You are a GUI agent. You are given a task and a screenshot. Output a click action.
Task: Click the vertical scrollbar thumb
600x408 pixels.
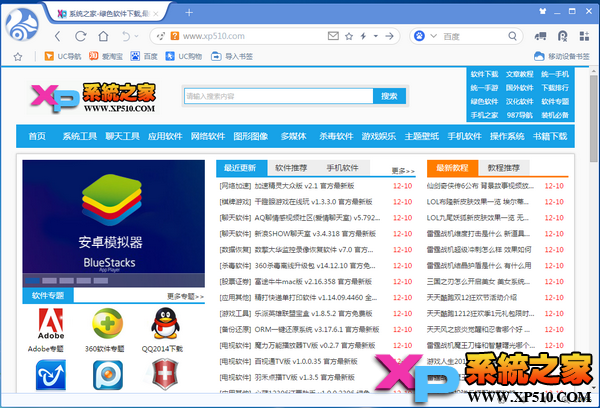[593, 119]
